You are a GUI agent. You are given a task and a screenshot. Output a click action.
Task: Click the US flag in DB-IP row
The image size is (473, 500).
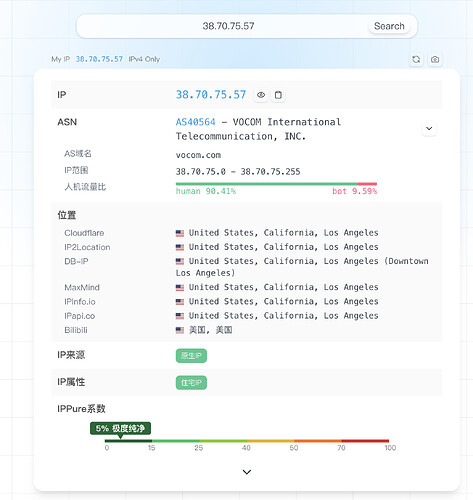(x=180, y=261)
